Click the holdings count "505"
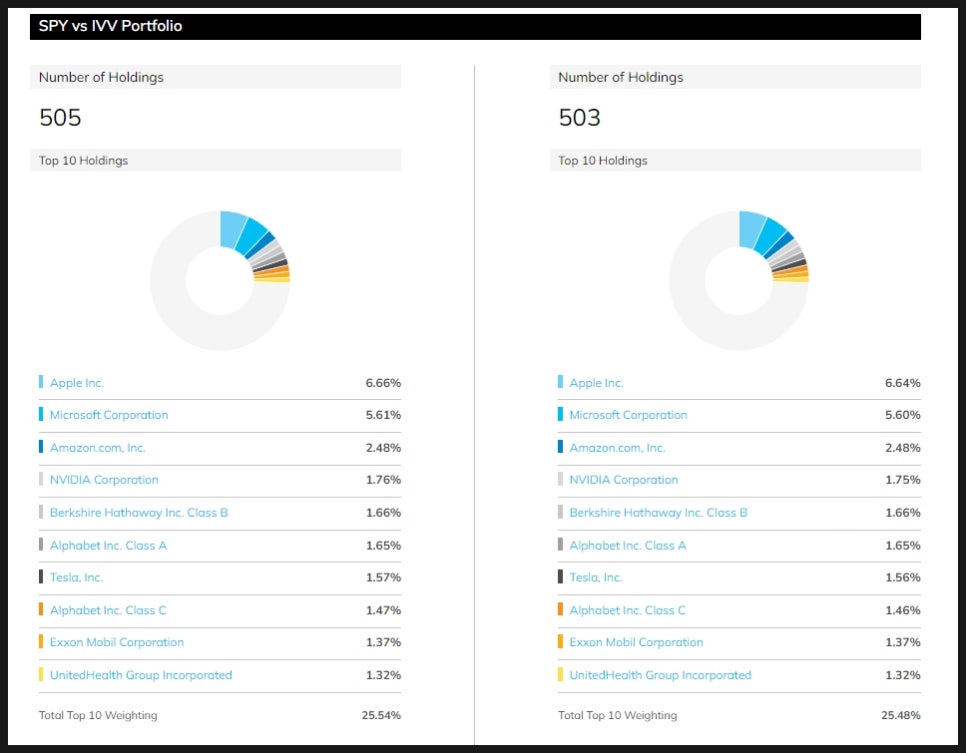Screen dimensions: 966x753 60,117
